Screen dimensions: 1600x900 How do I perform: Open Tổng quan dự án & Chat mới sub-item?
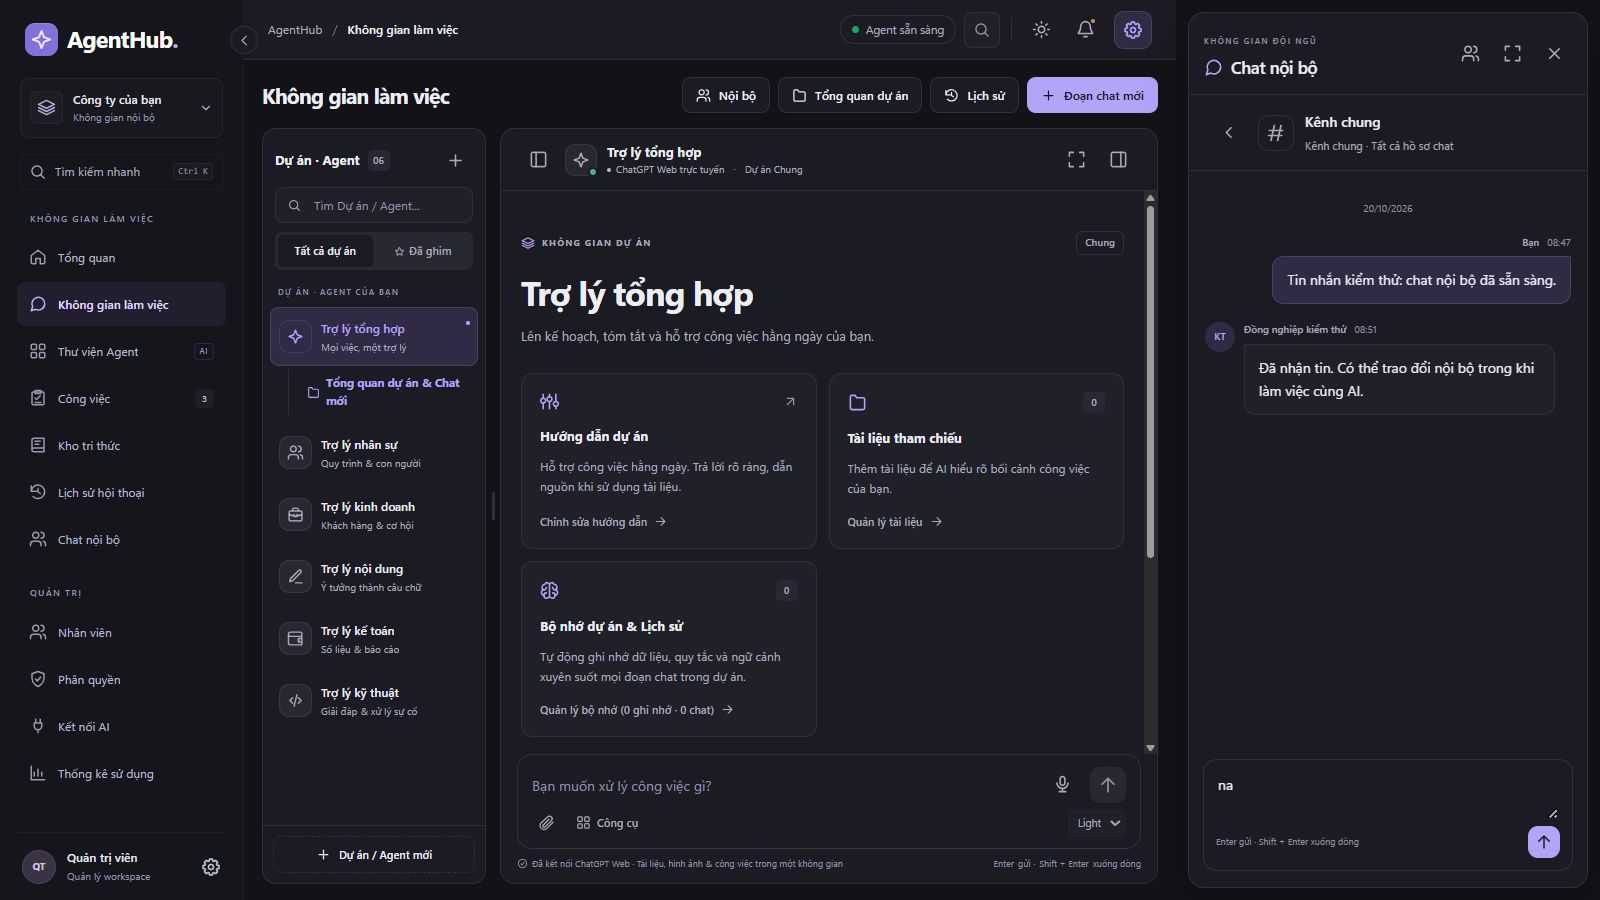[x=384, y=392]
